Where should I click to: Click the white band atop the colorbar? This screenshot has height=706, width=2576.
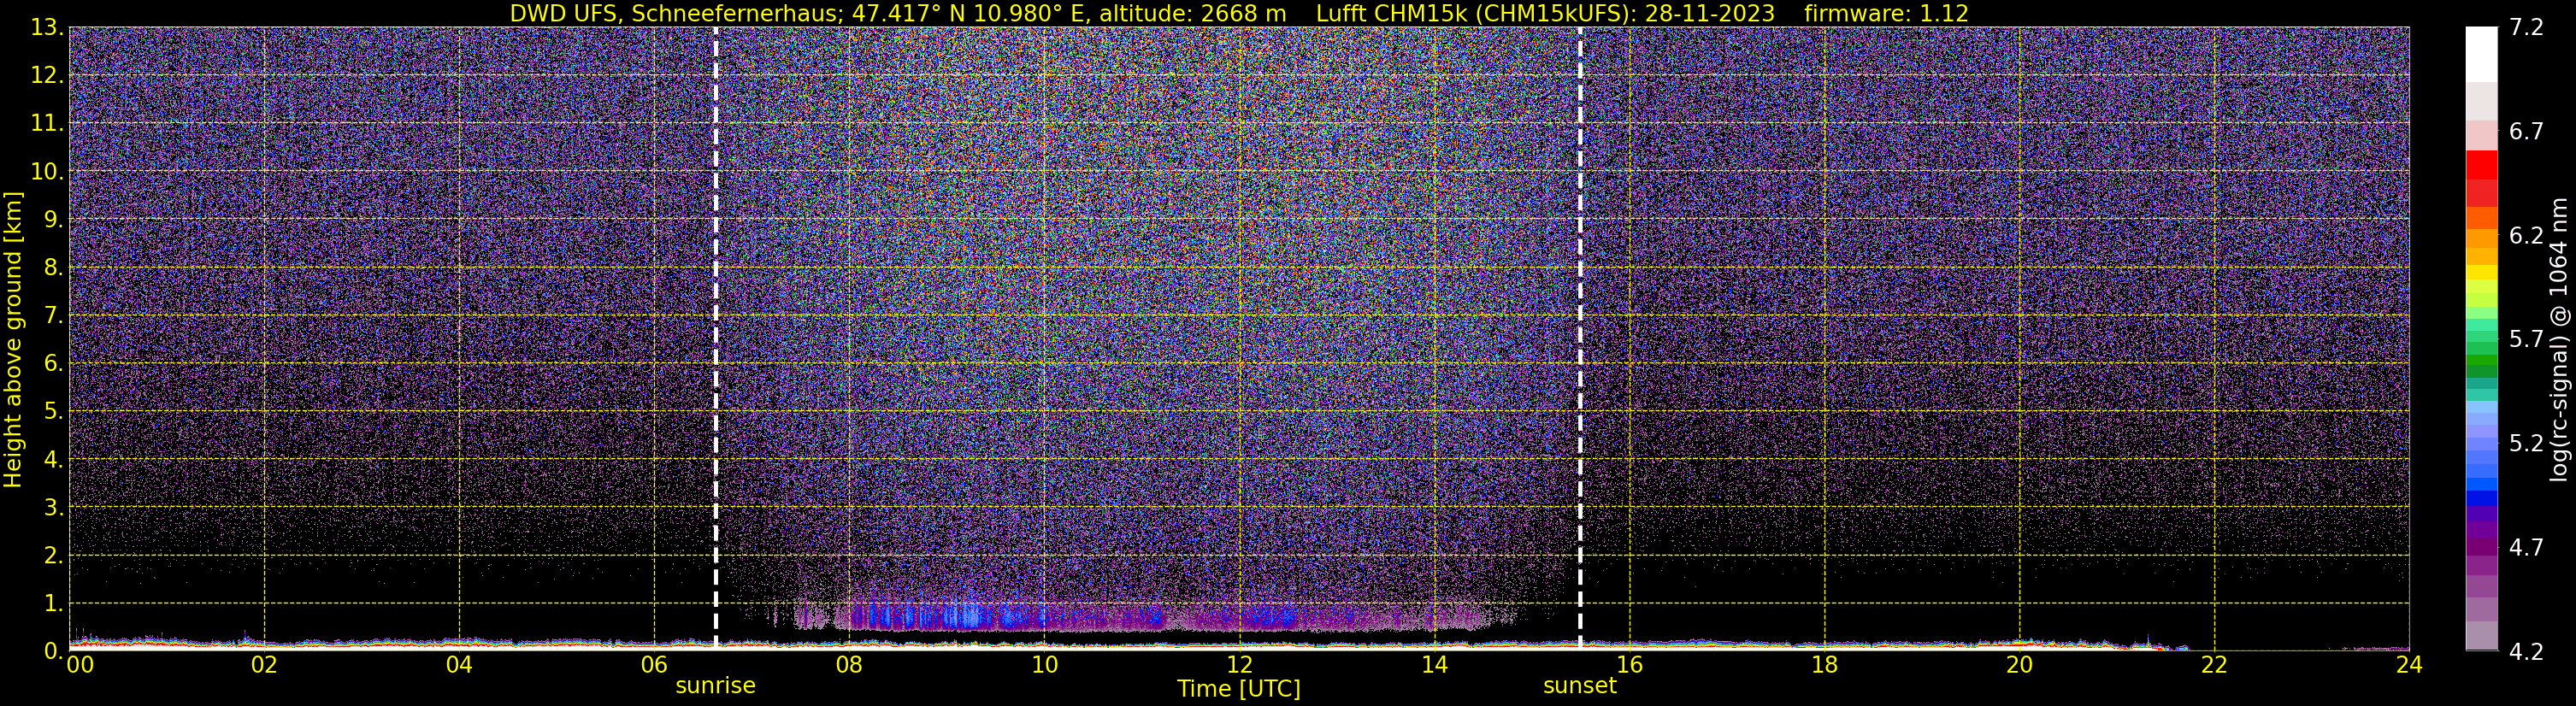[2482, 54]
